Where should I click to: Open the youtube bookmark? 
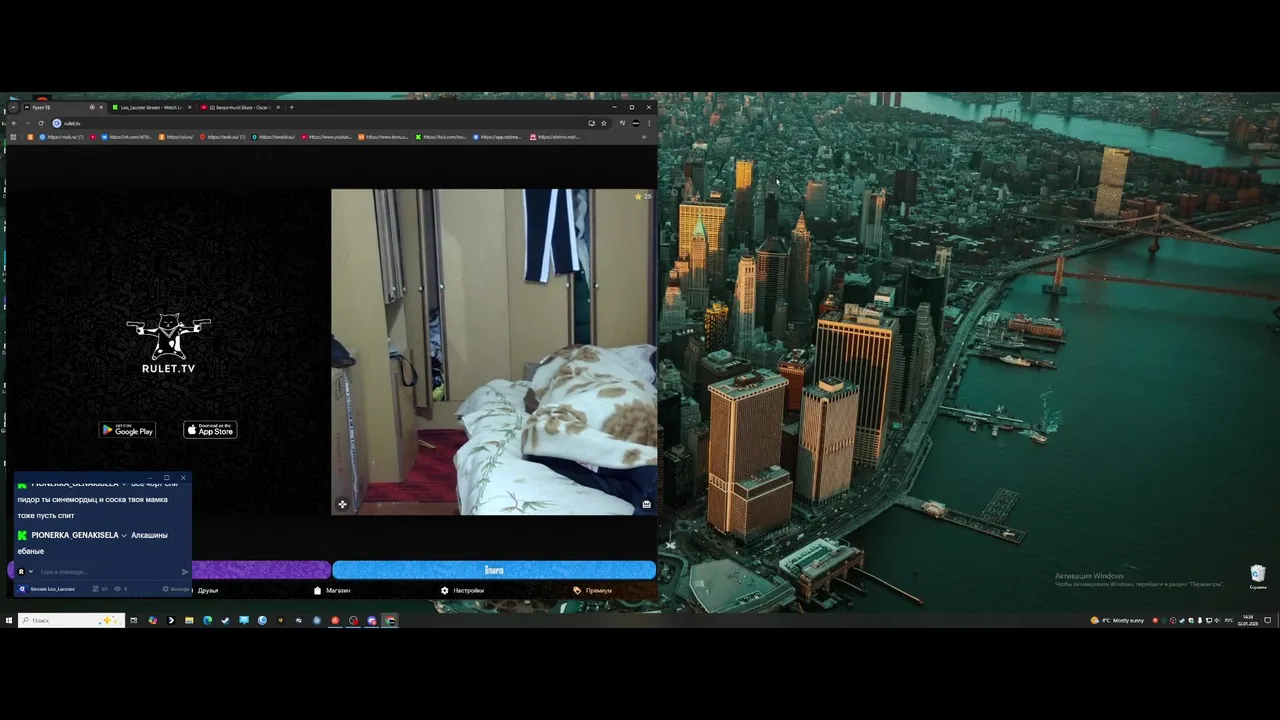[x=326, y=137]
